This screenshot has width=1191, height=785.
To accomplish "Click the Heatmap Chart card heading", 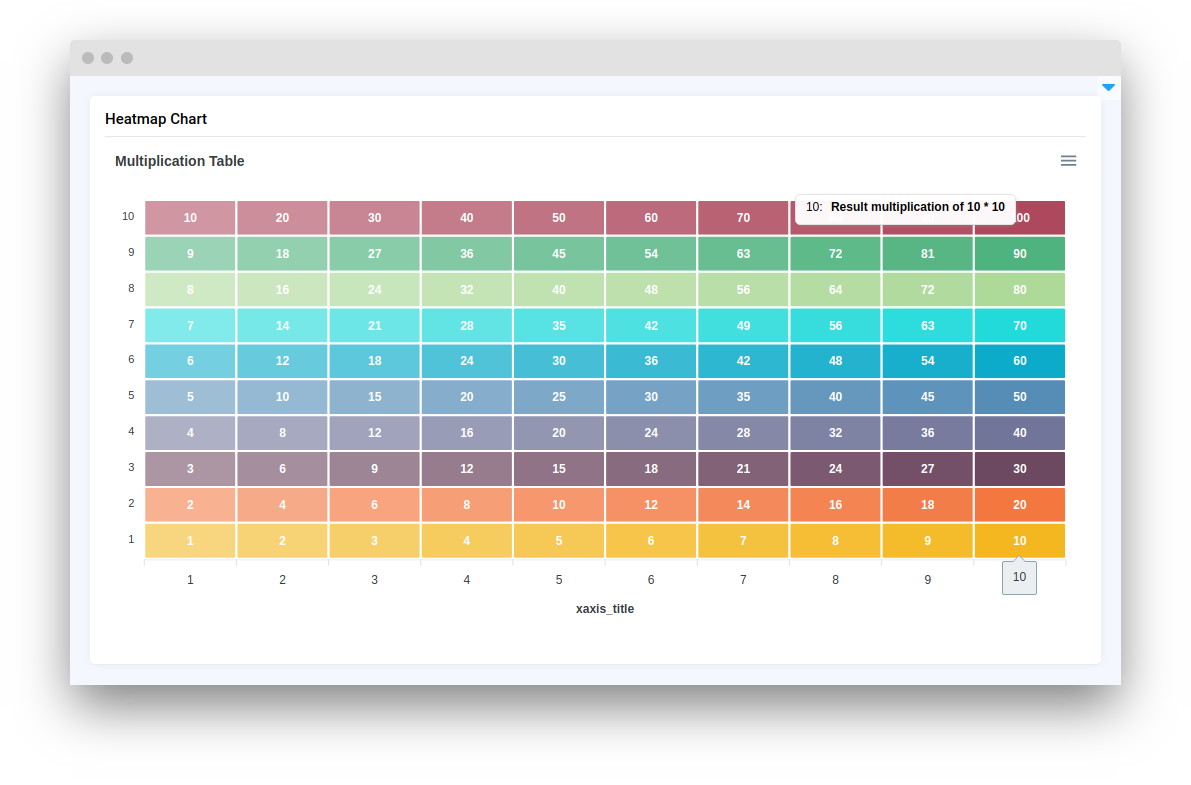I will [x=156, y=119].
